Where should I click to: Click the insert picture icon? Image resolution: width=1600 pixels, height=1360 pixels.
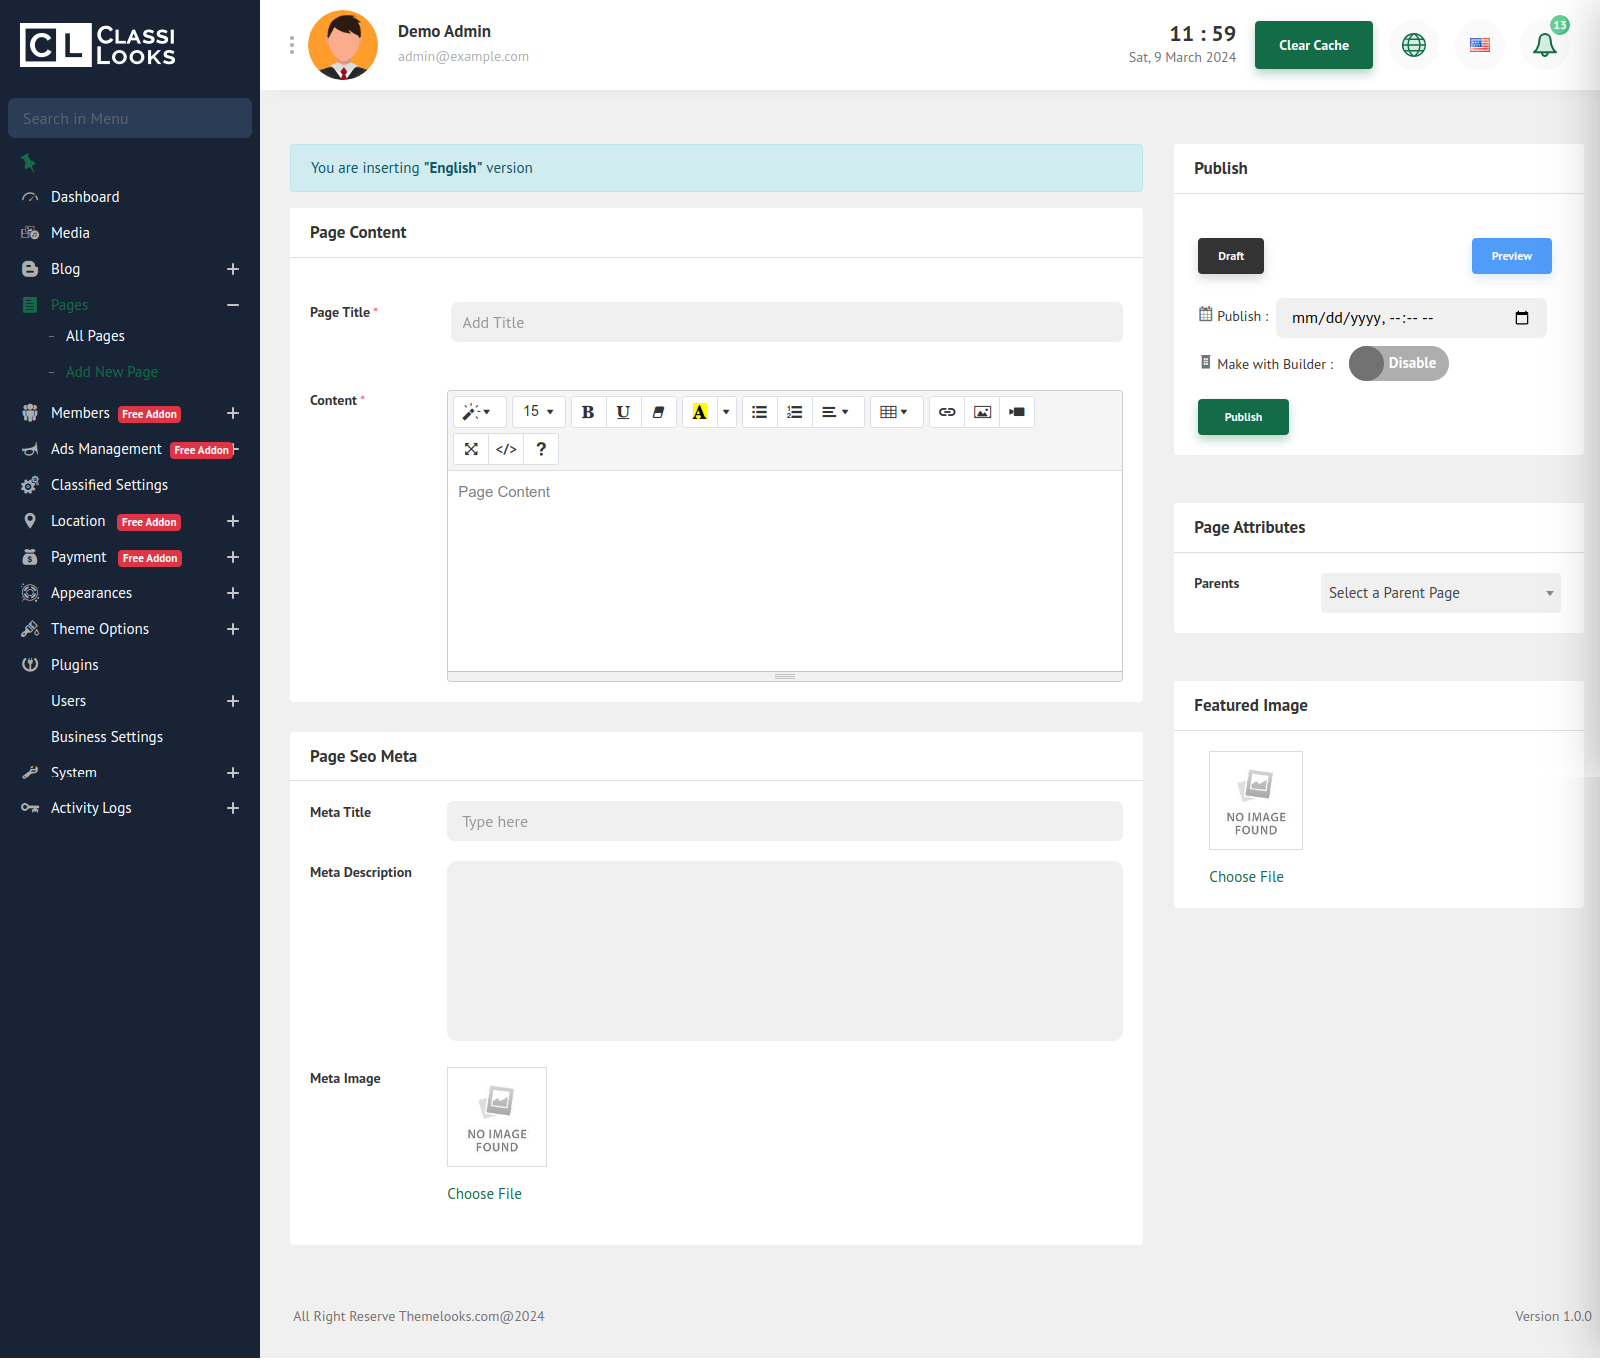click(x=982, y=412)
